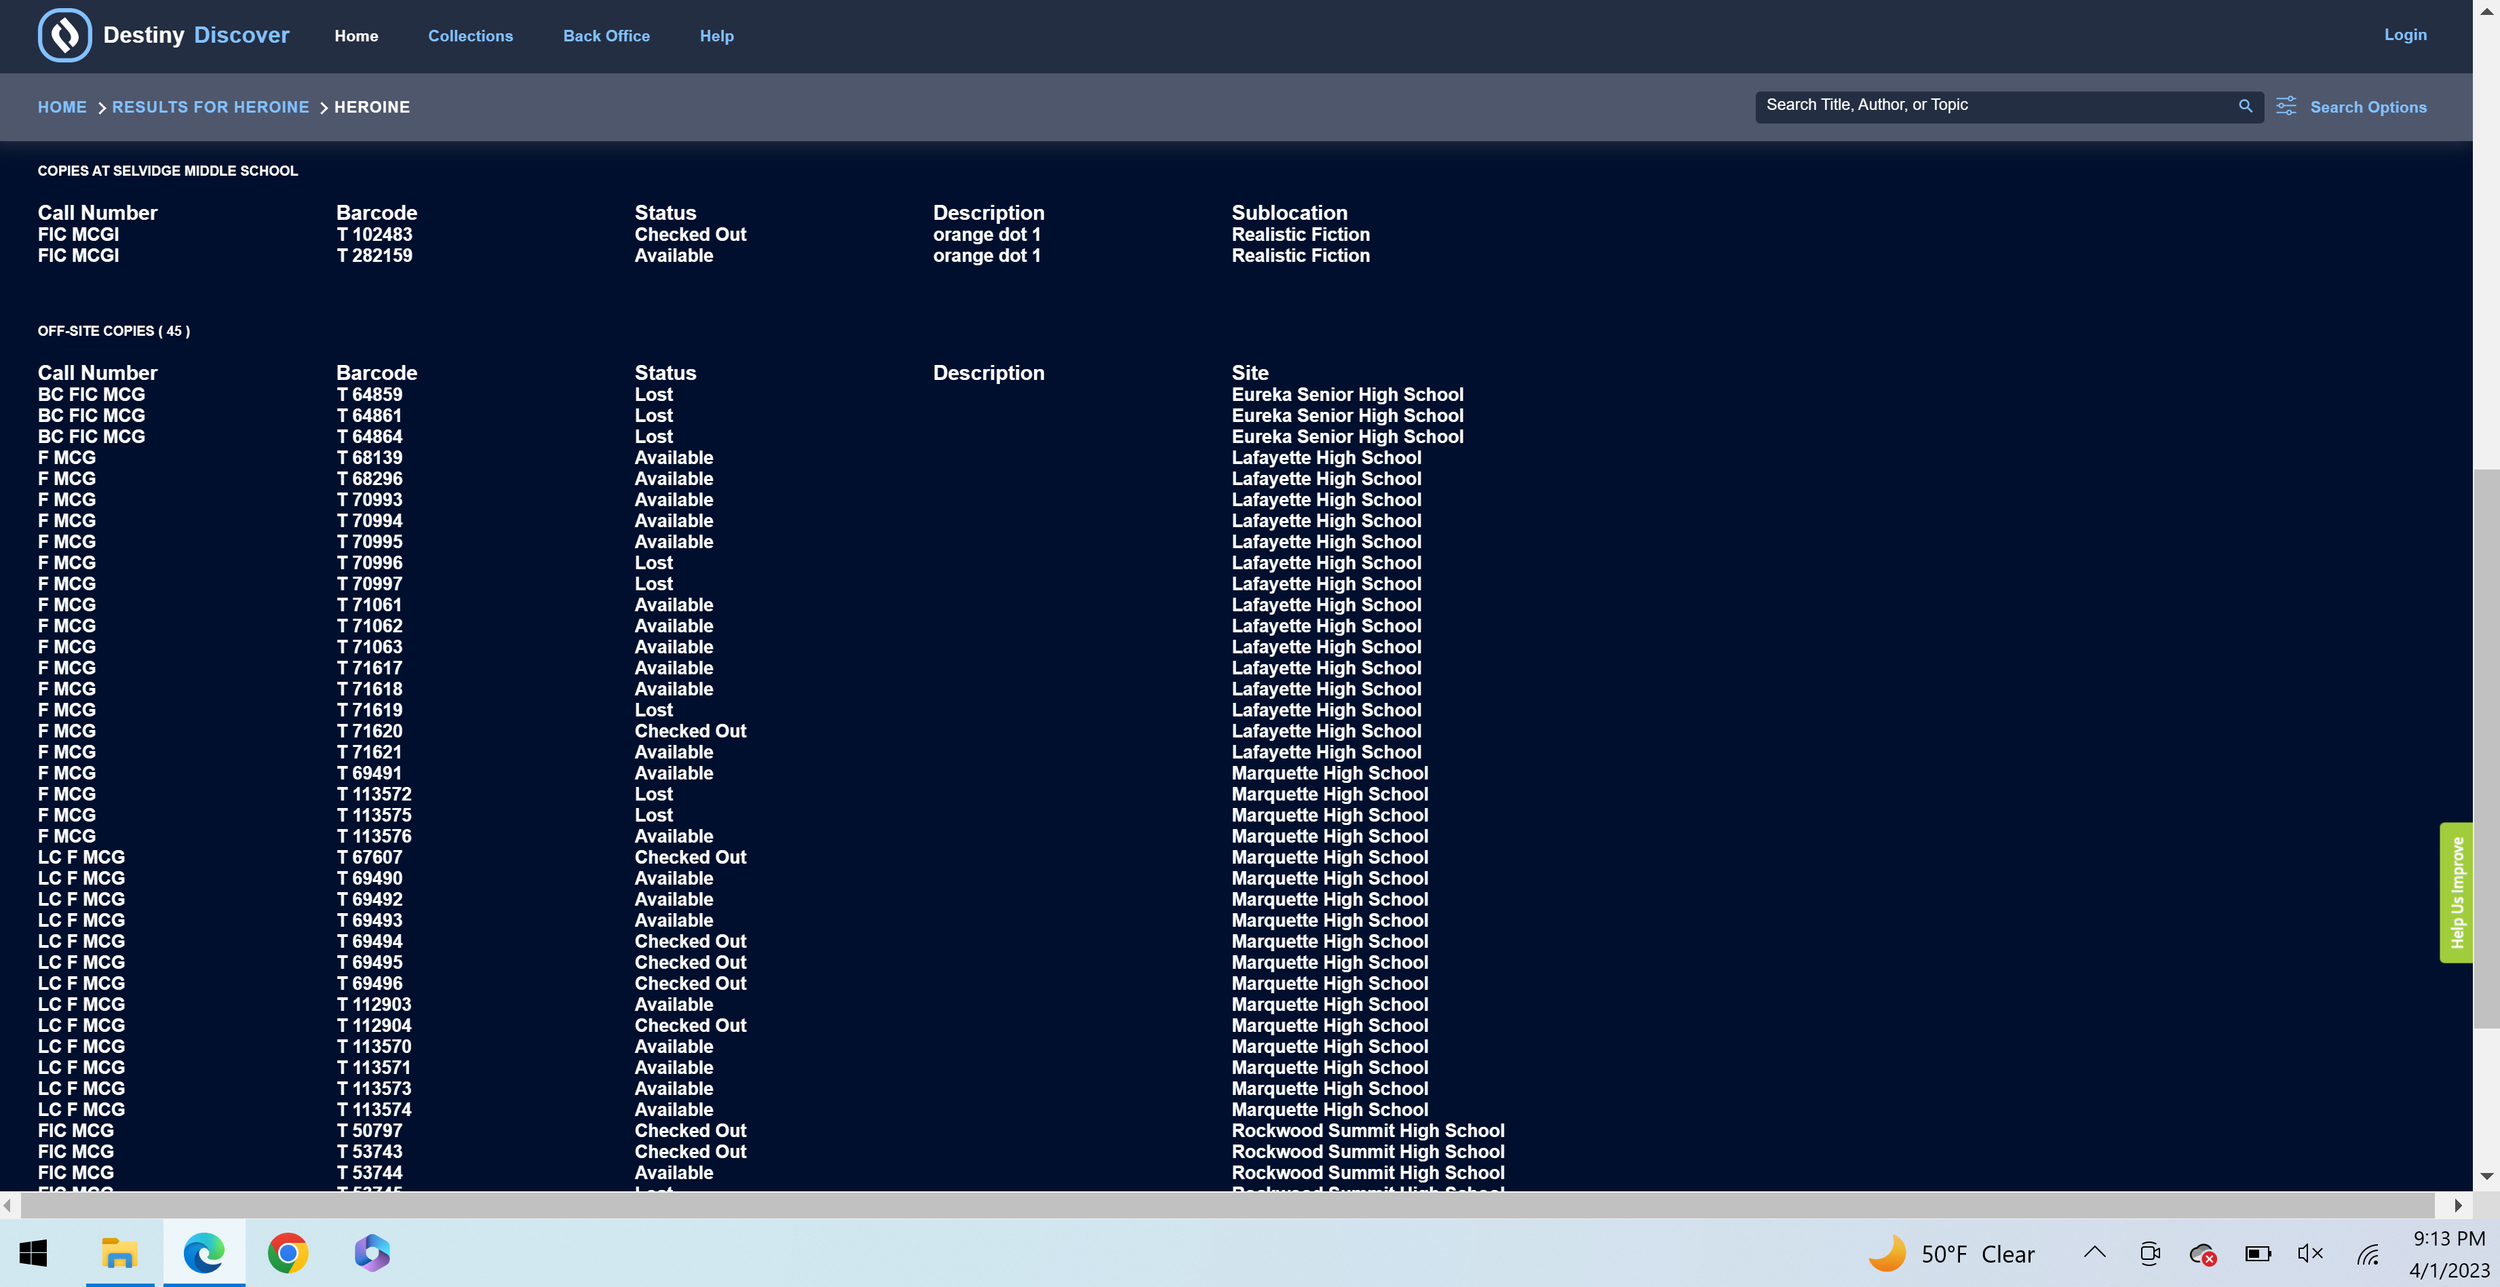Open the Wi-Fi network icon
2500x1287 pixels.
pyautogui.click(x=2368, y=1254)
